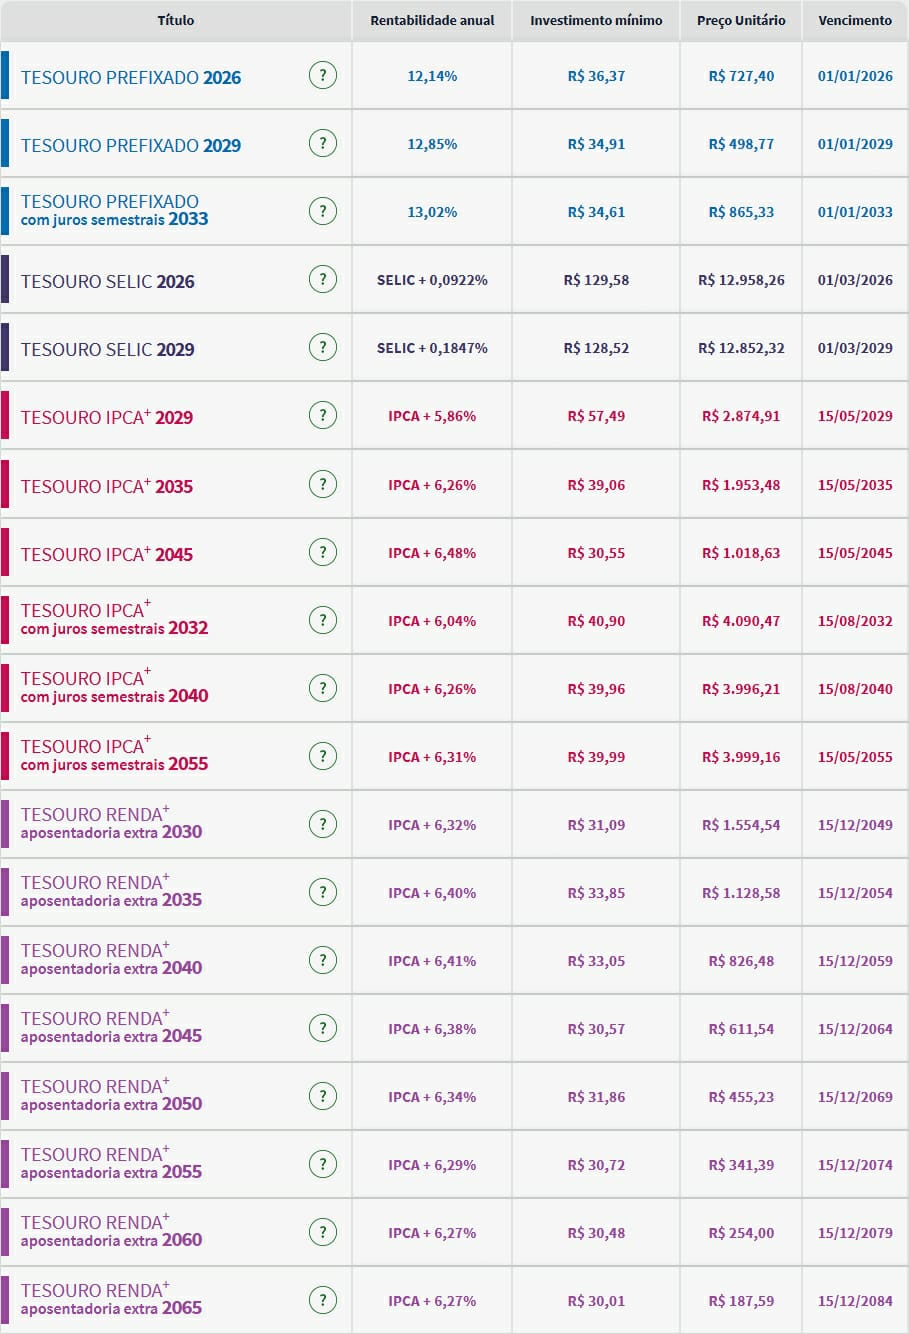Viewport: 909px width, 1334px height.
Task: Click the 15/05/2055 maturity date
Action: point(855,757)
